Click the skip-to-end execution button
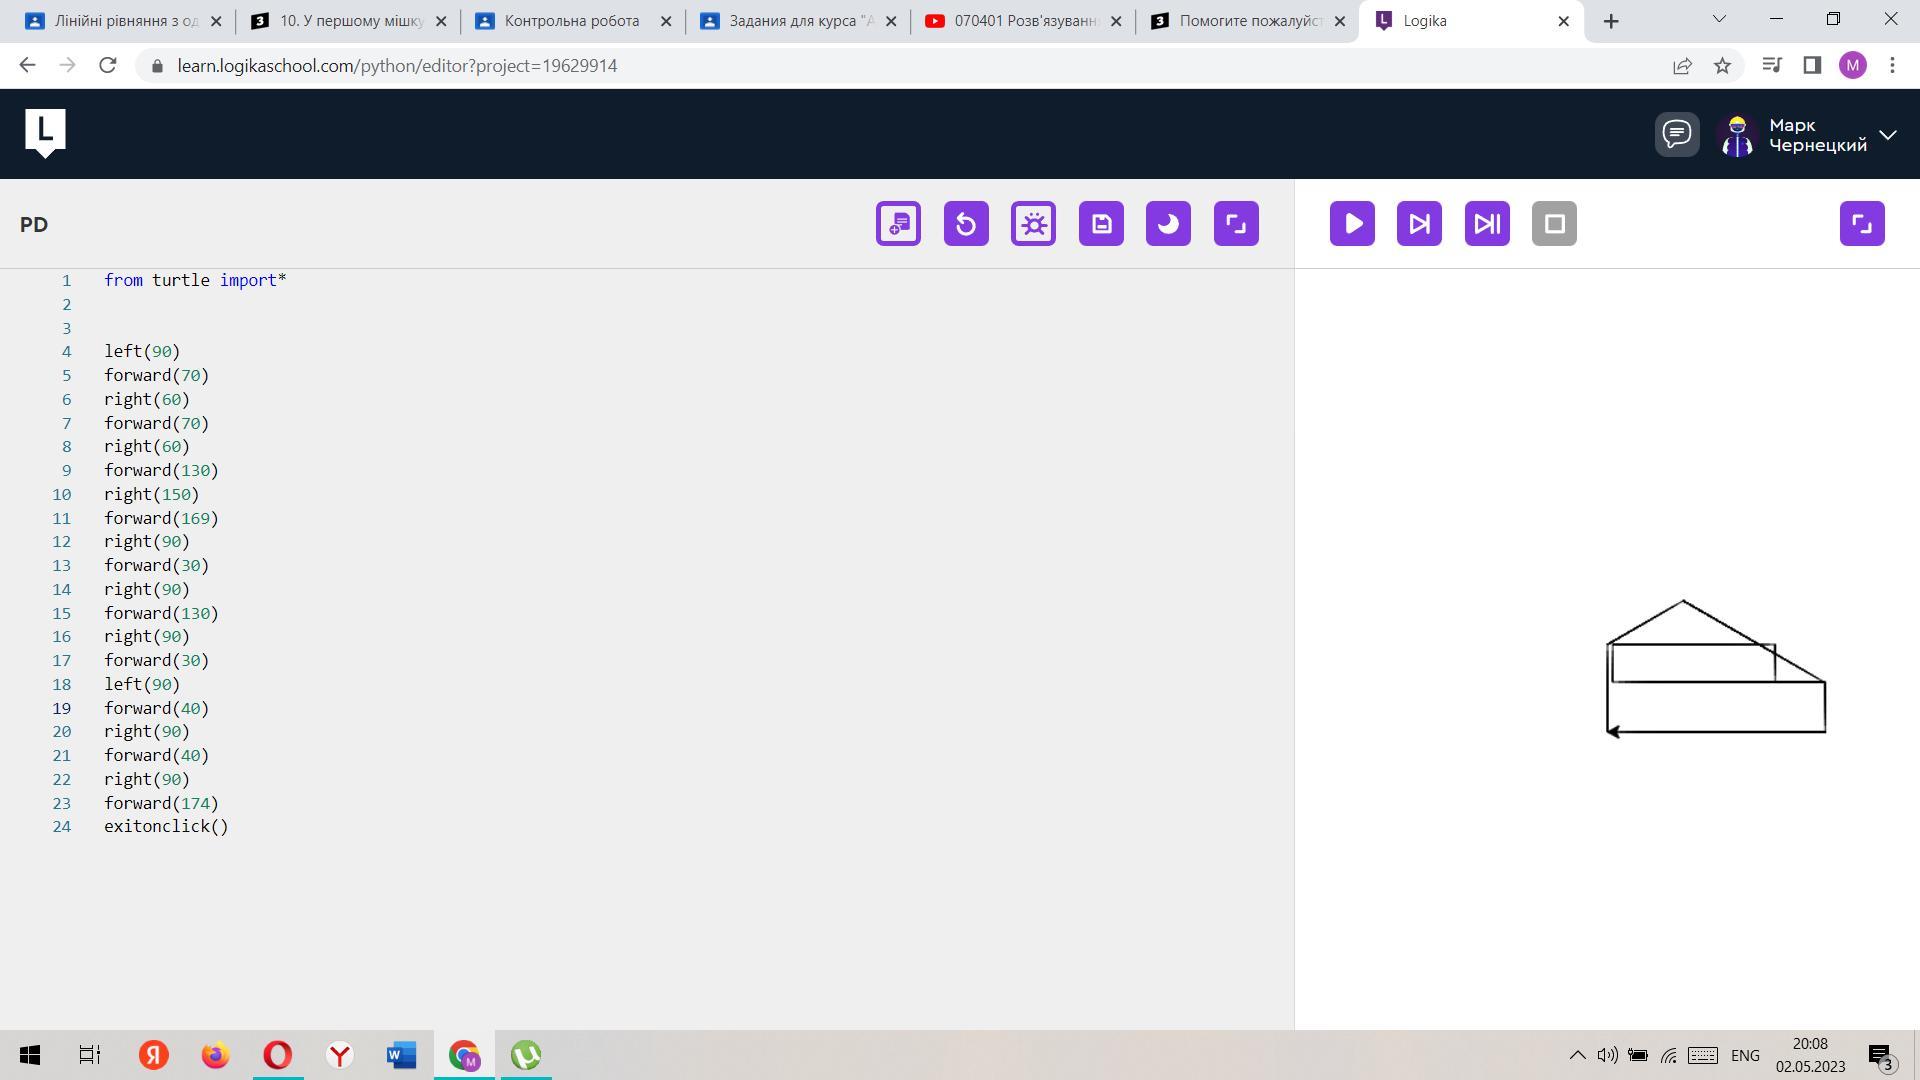This screenshot has height=1080, width=1920. point(1487,224)
